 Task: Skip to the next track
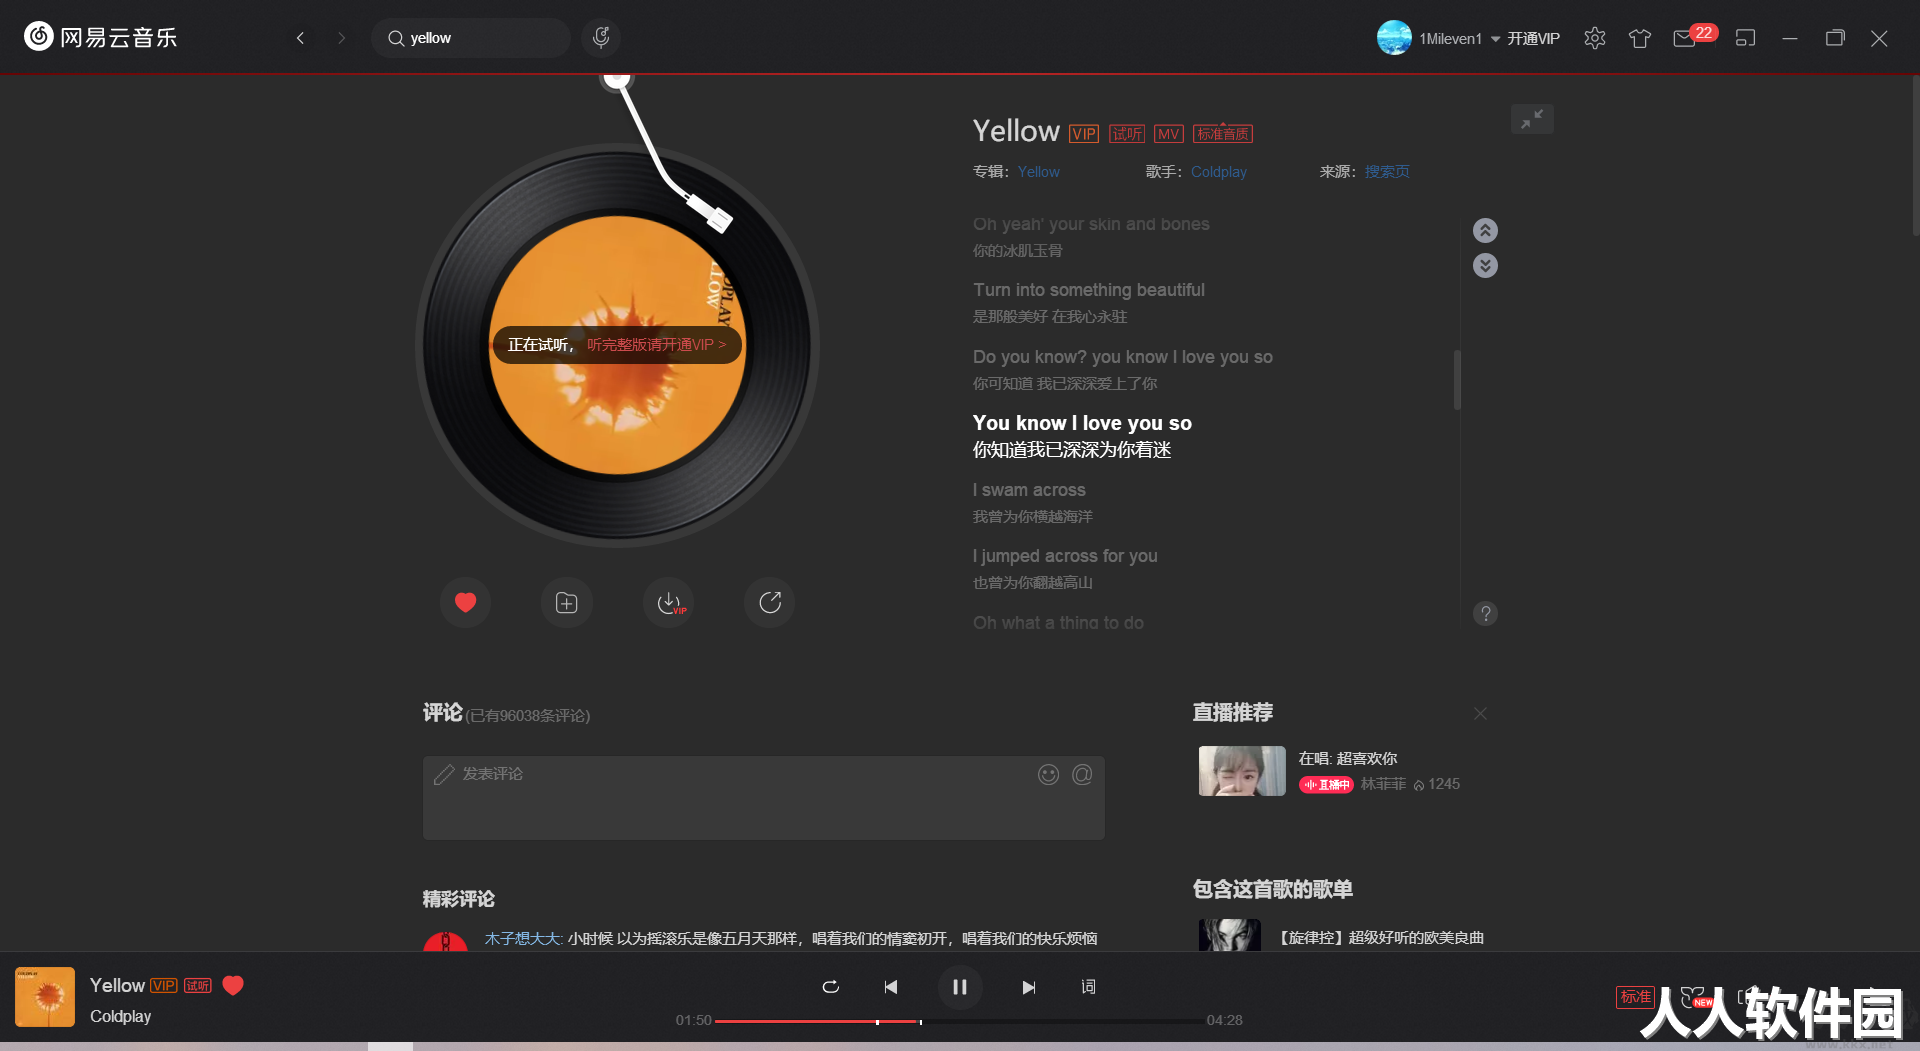(1029, 987)
